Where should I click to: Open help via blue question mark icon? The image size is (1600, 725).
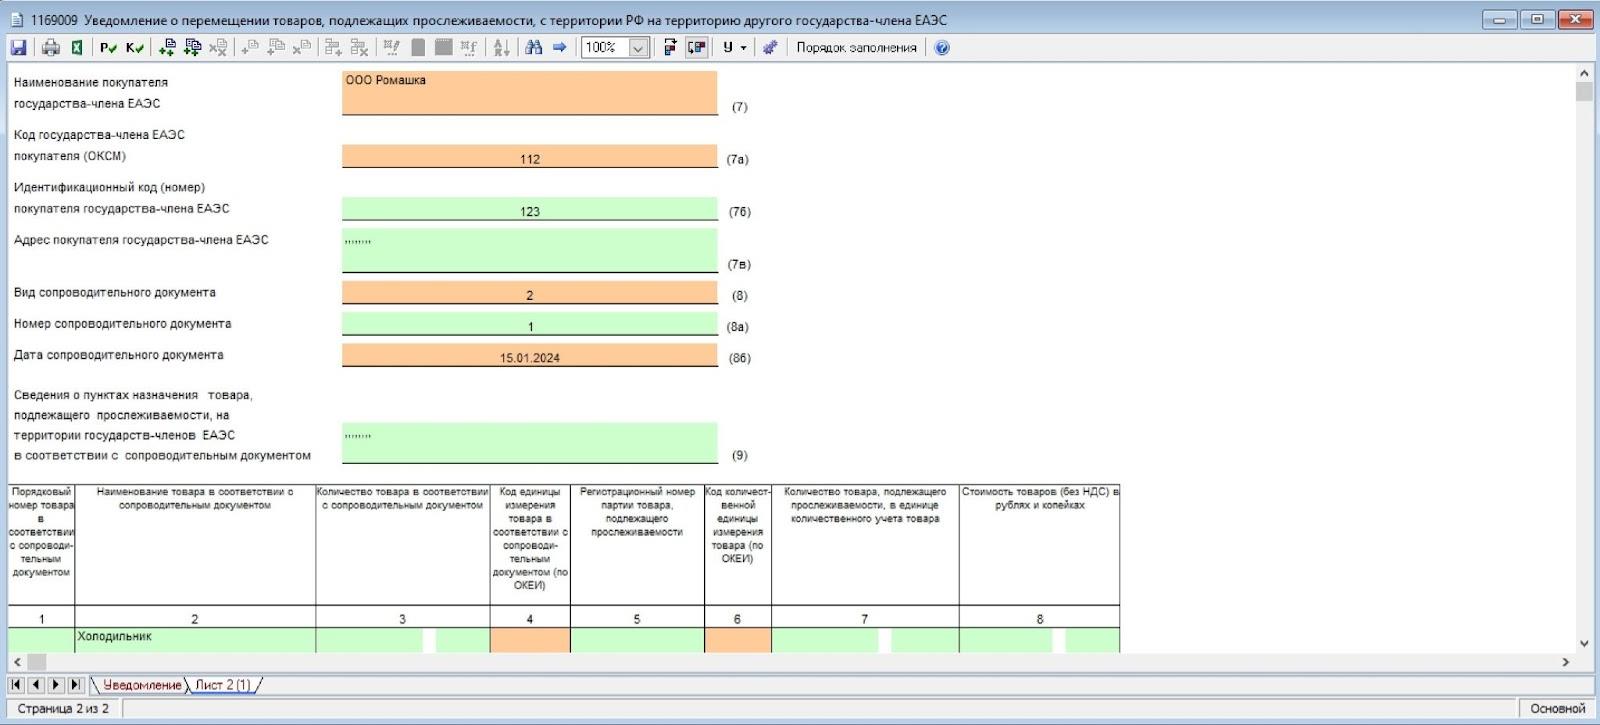pyautogui.click(x=942, y=47)
